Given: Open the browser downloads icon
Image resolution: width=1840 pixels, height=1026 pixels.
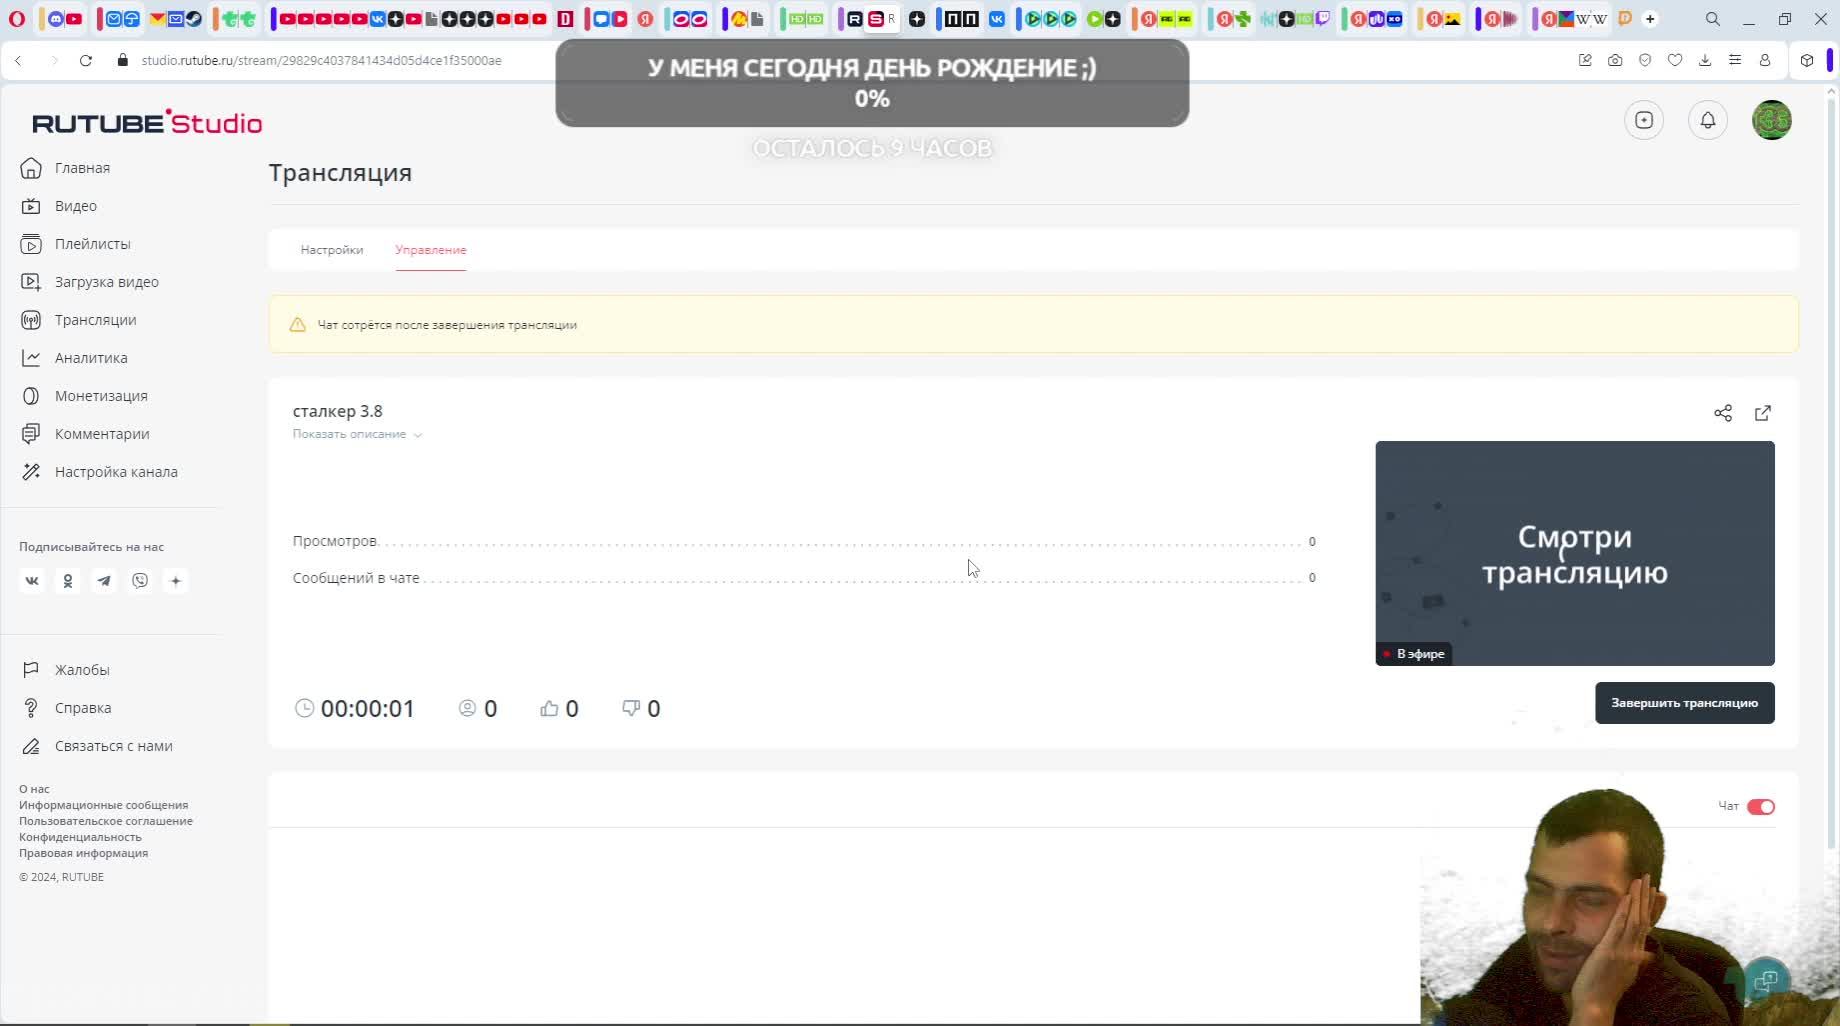Looking at the screenshot, I should point(1705,60).
